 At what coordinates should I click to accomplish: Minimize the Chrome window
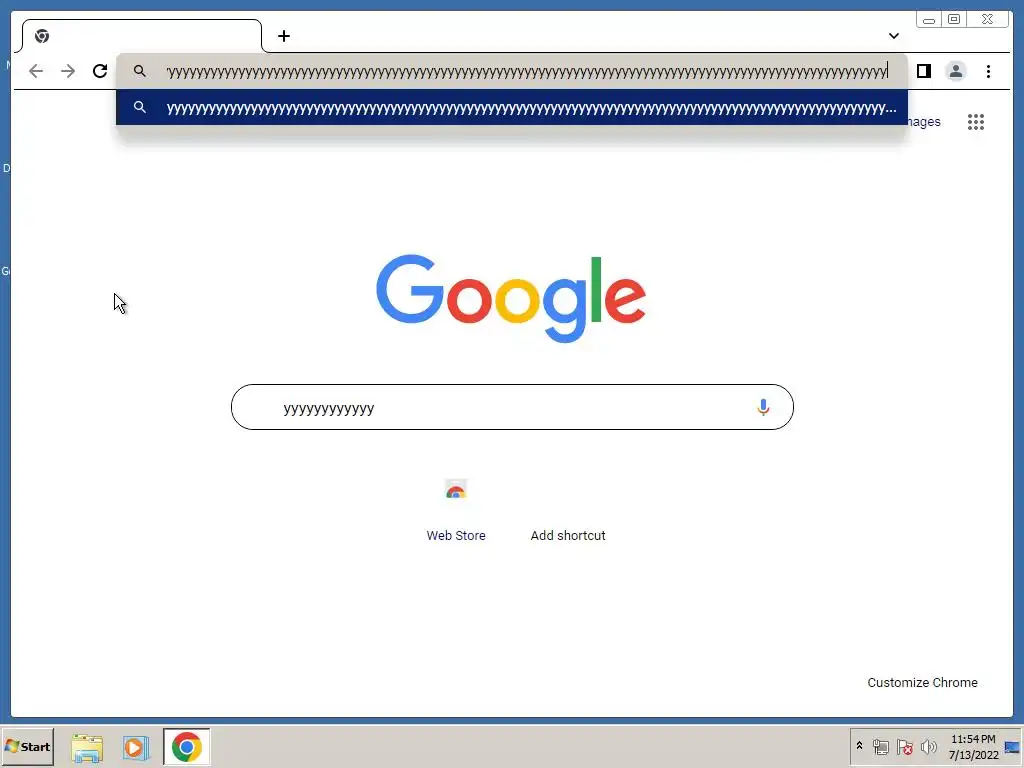point(929,20)
